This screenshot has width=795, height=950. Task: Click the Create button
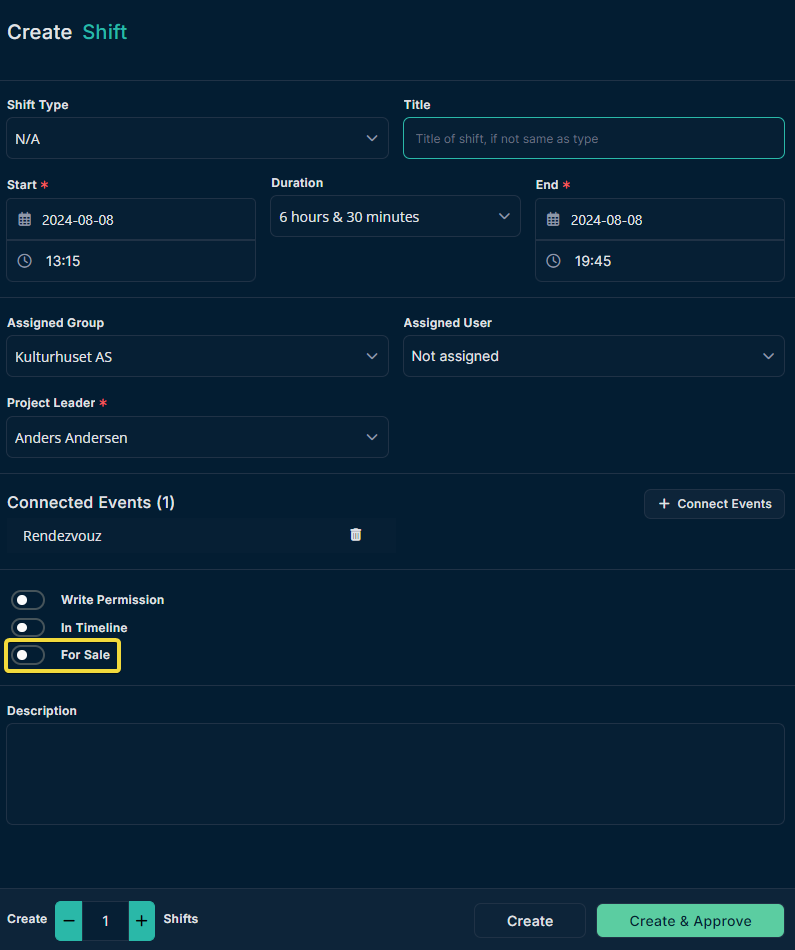(x=530, y=921)
